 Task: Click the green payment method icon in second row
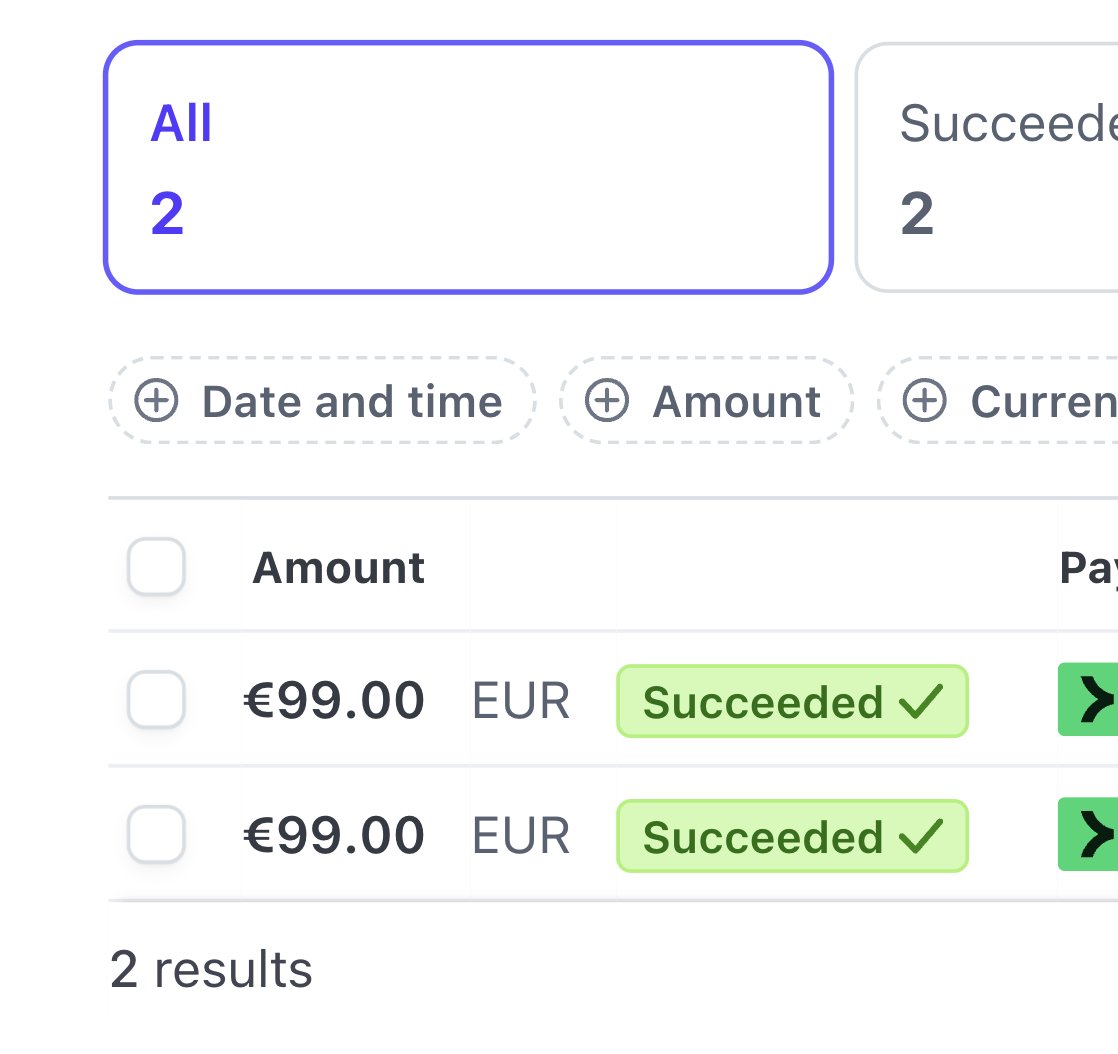(x=1090, y=835)
